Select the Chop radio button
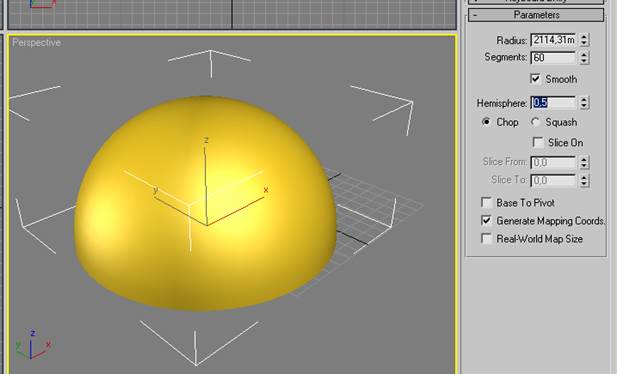Viewport: 617px width, 374px height. pos(486,122)
